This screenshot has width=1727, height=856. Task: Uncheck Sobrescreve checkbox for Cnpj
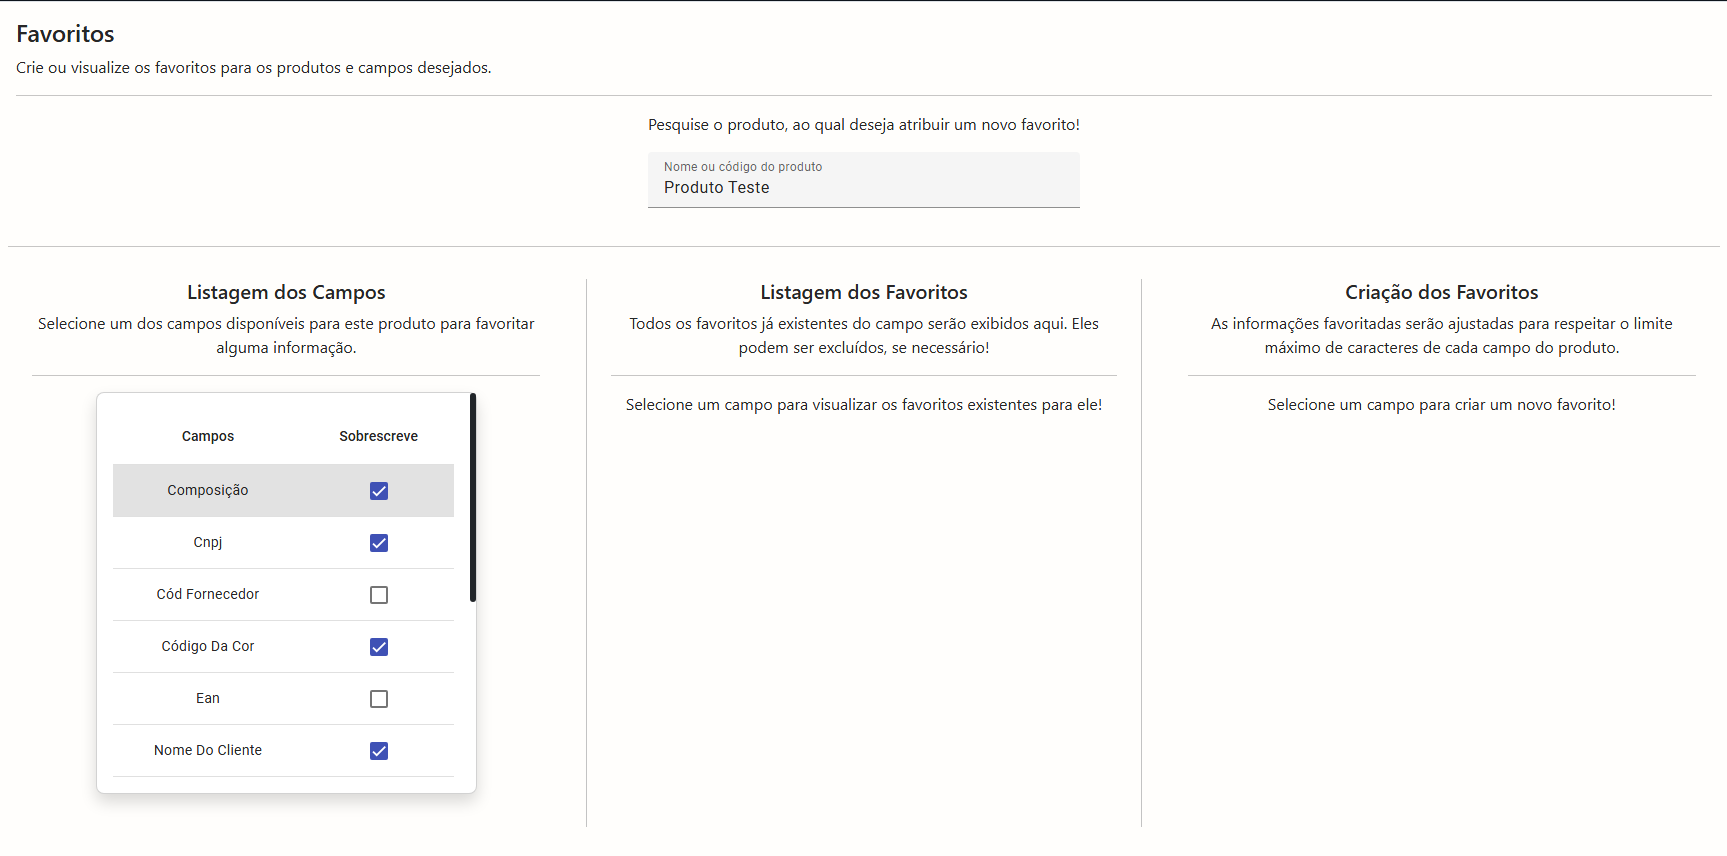pos(379,543)
